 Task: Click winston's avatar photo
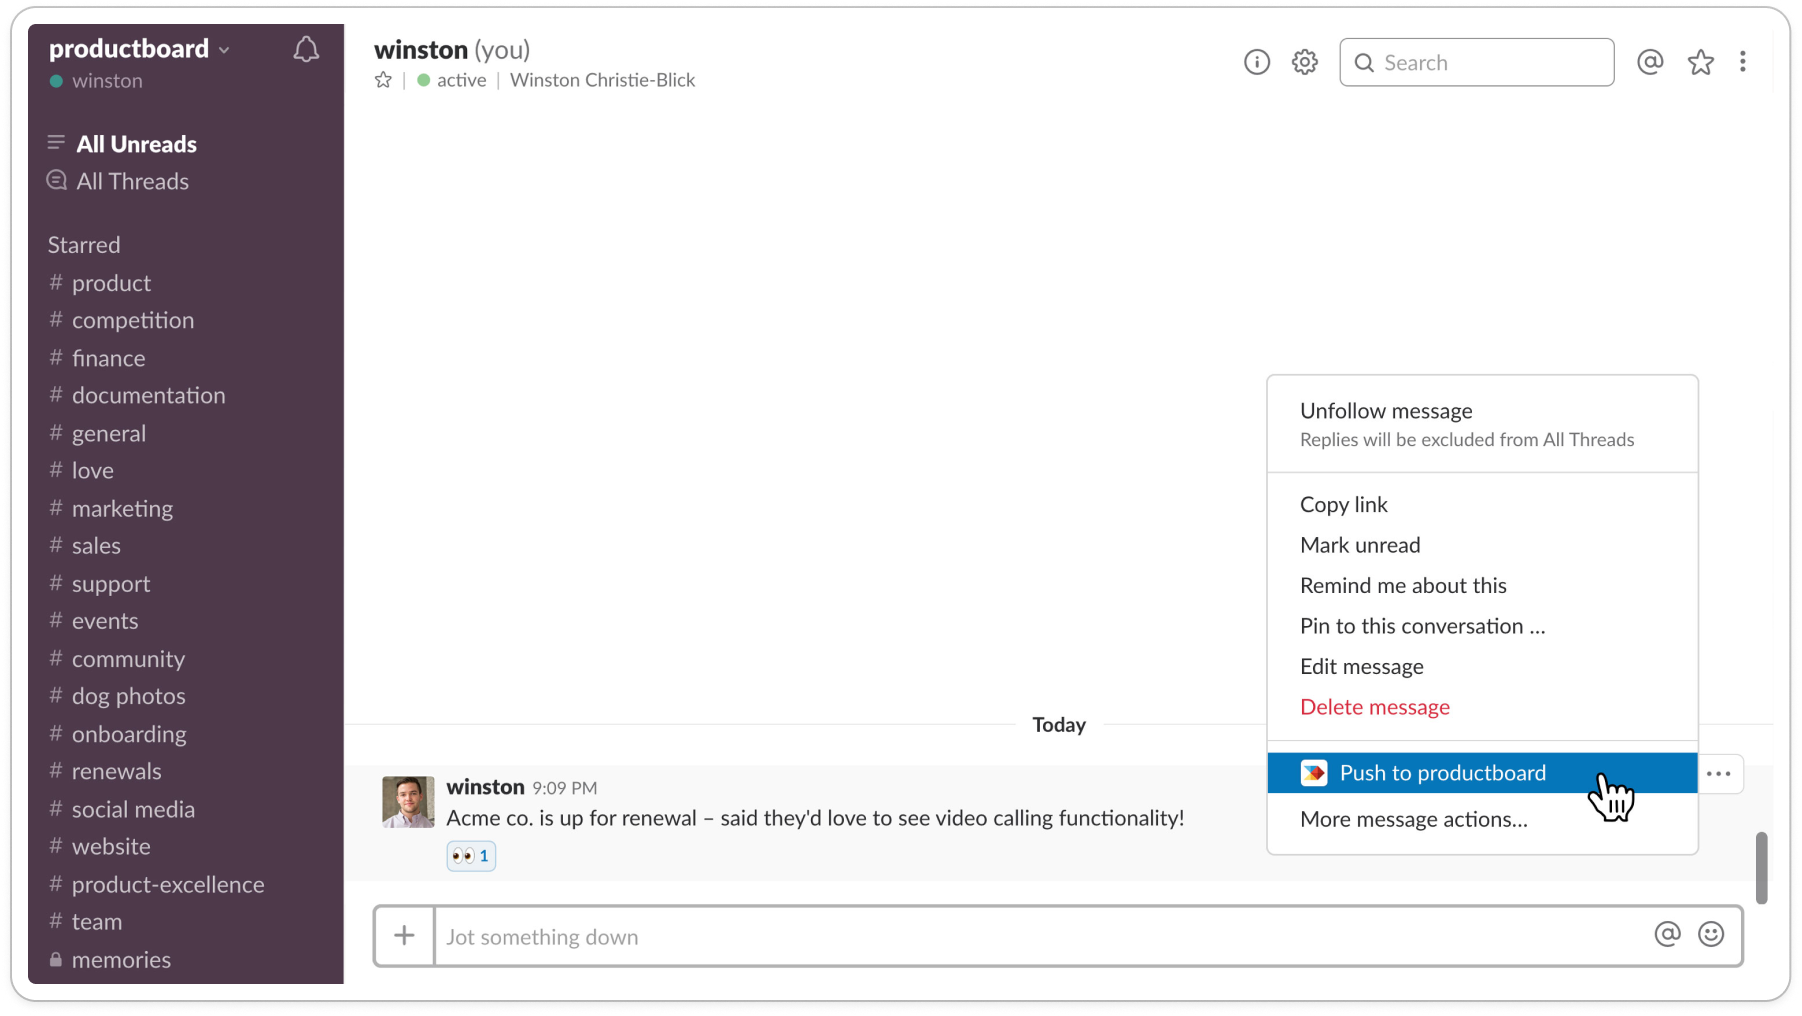coord(408,802)
